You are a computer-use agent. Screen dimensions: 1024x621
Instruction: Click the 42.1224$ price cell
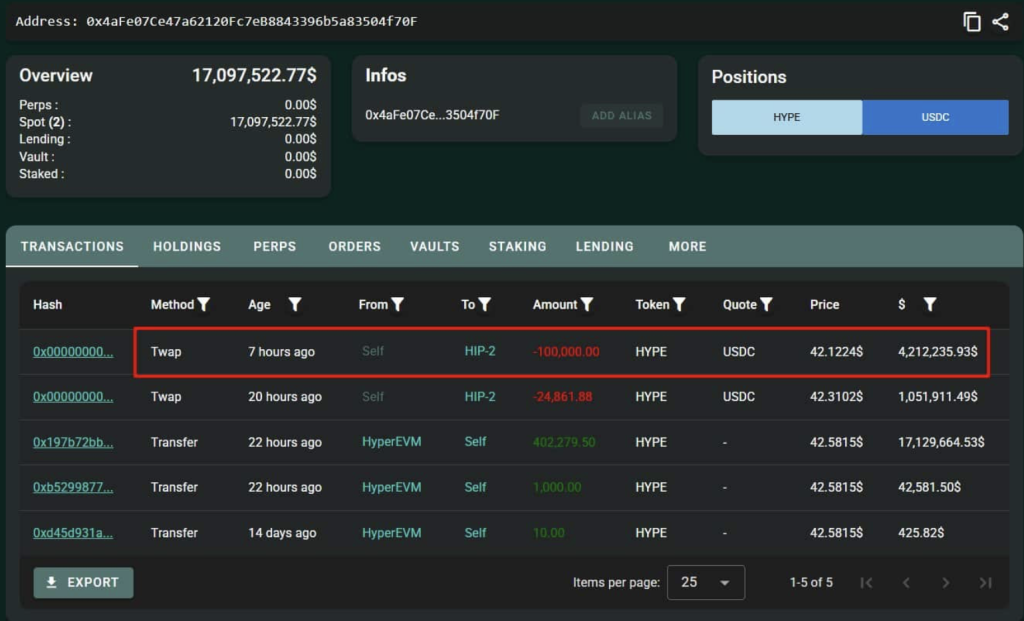coord(837,352)
